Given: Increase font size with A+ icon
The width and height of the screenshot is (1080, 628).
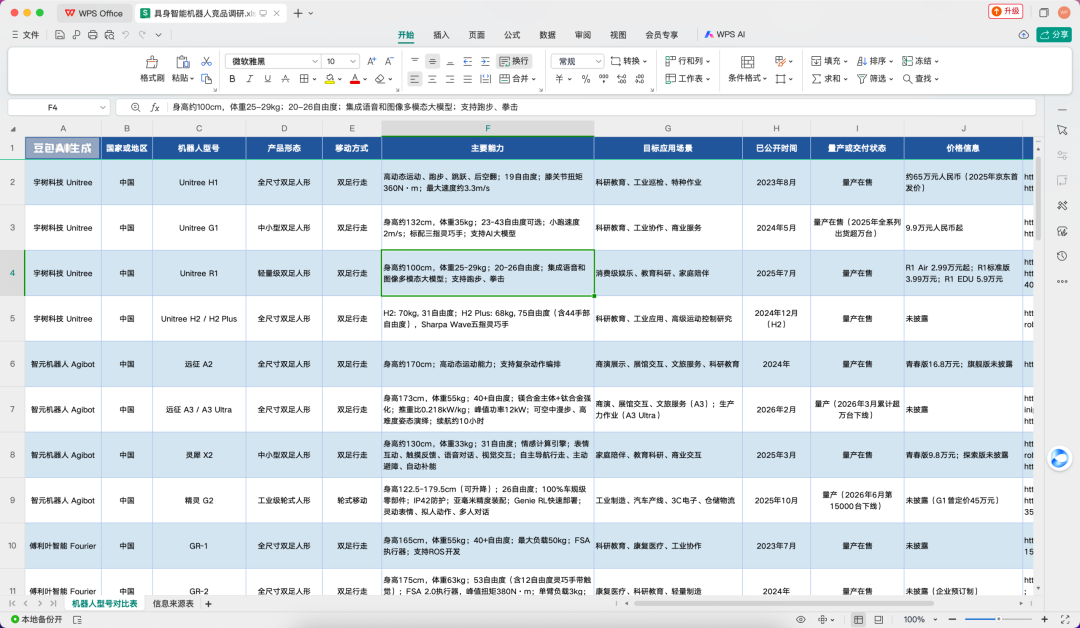Looking at the screenshot, I should [371, 61].
